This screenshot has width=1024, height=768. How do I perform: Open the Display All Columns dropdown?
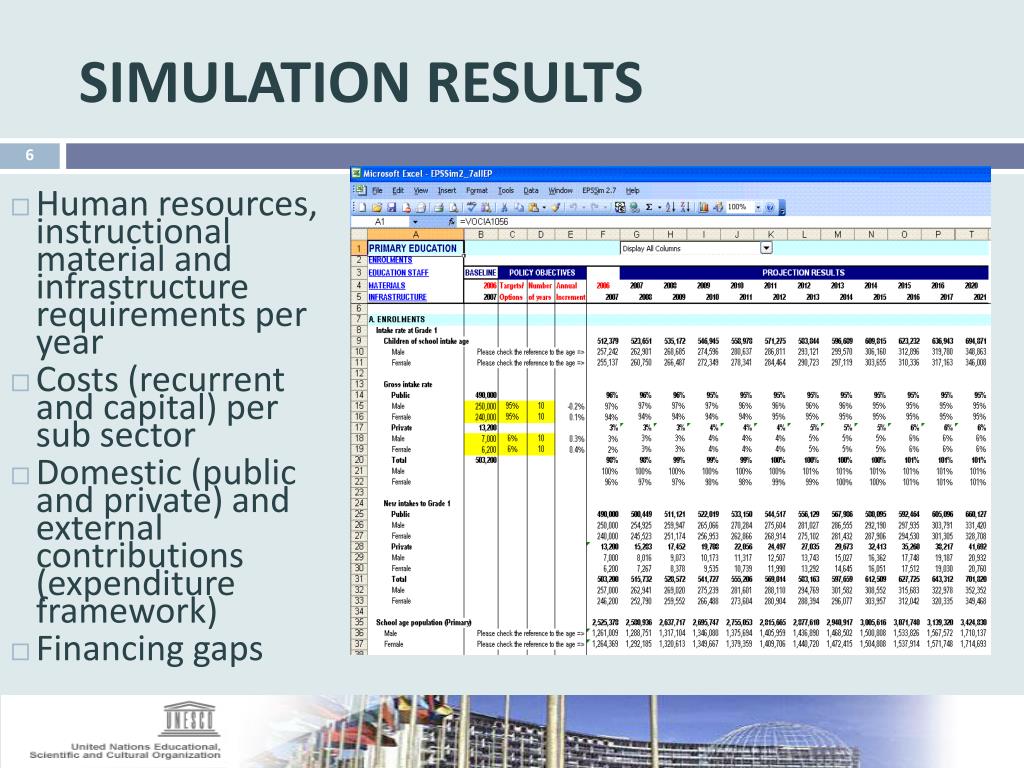(x=767, y=248)
